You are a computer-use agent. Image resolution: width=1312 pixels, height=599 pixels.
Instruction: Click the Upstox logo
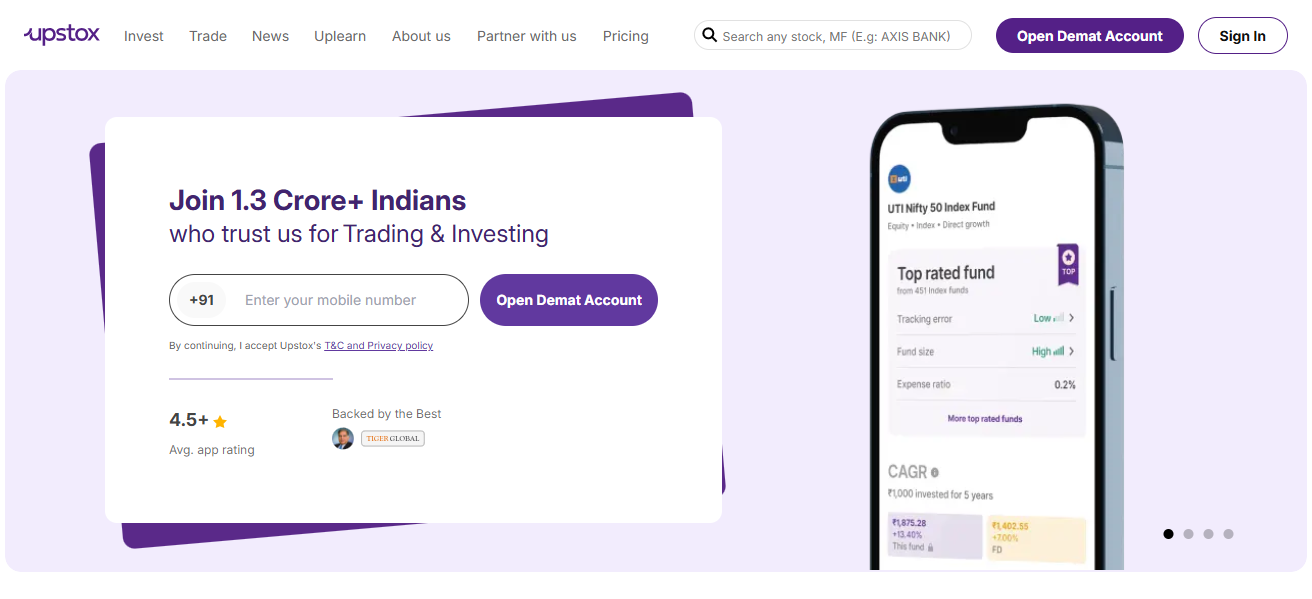tap(62, 35)
